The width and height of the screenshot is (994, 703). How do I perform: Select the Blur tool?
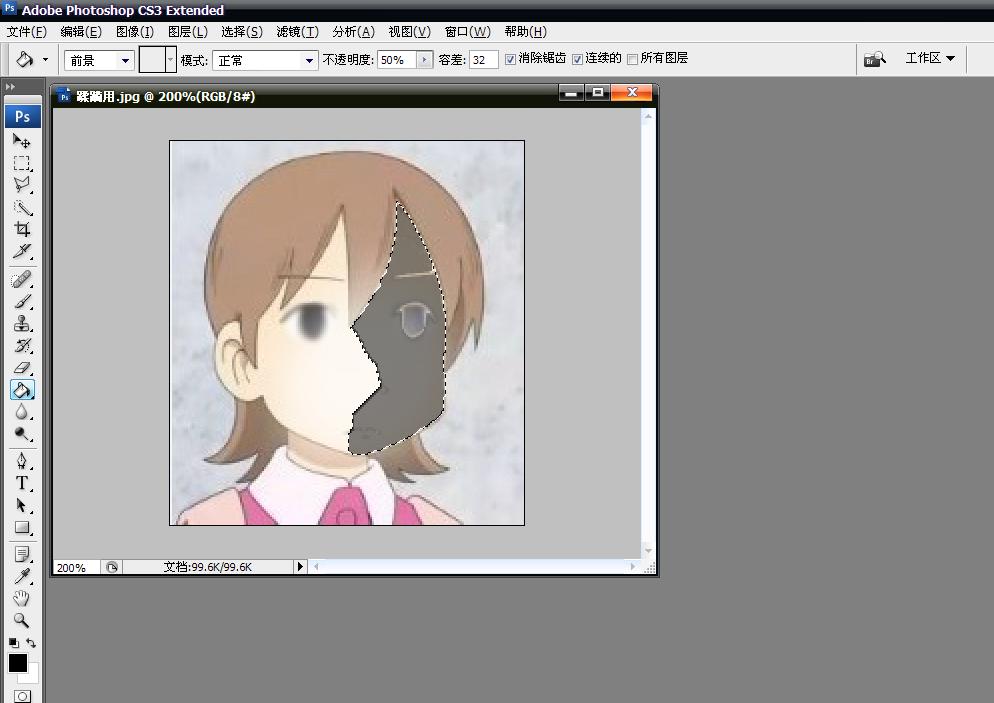click(22, 412)
